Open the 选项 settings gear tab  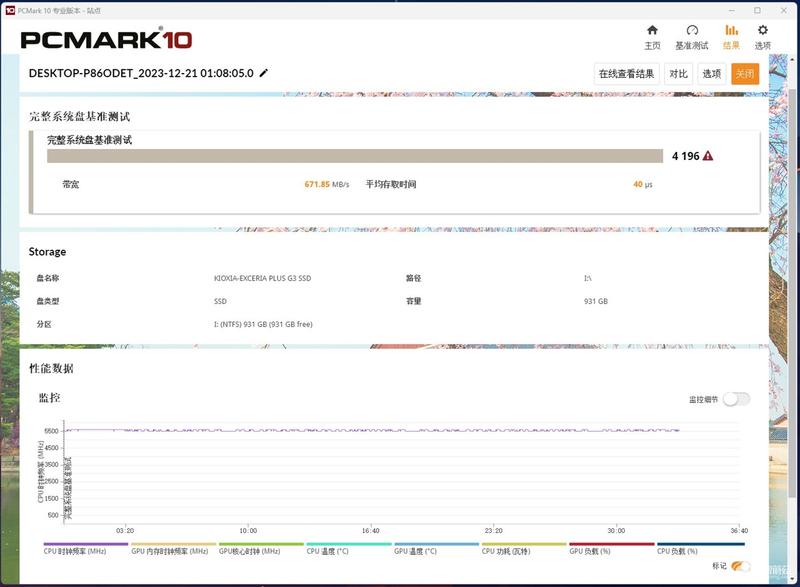click(763, 37)
